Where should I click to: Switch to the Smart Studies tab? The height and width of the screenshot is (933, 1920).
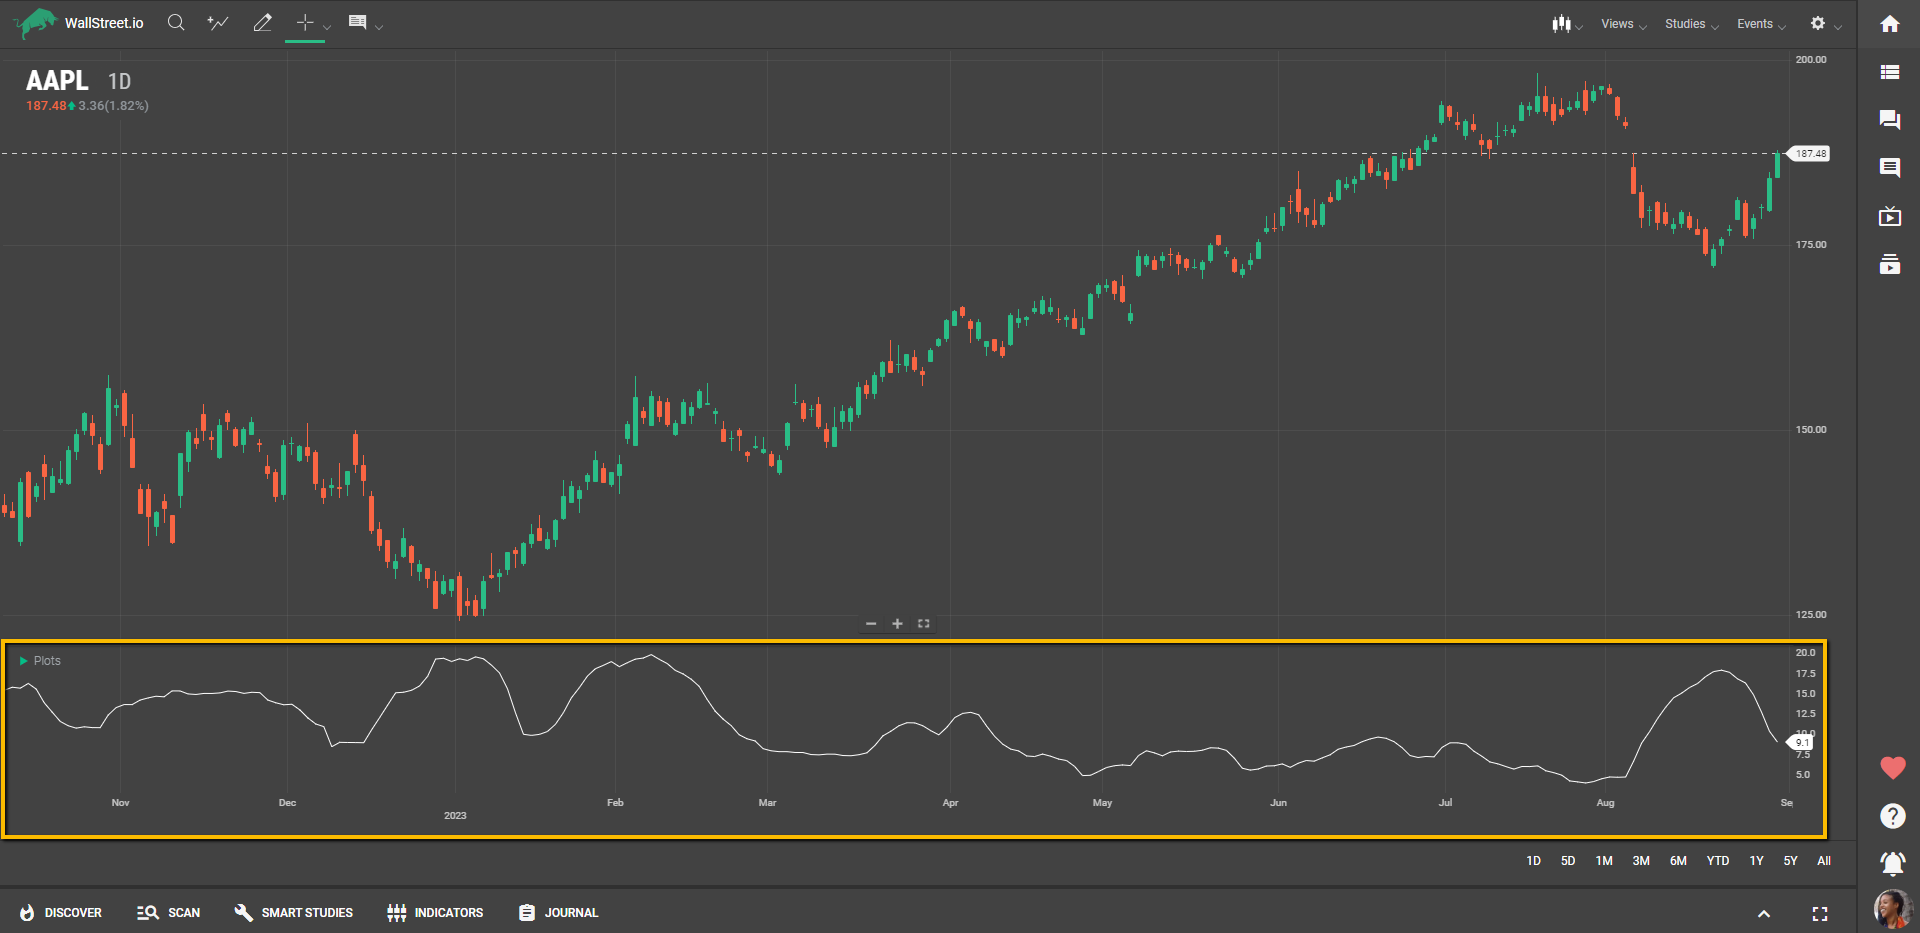[294, 913]
